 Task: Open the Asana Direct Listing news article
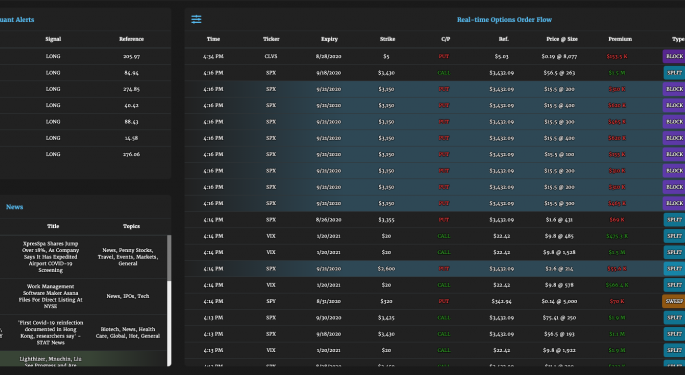(x=51, y=296)
